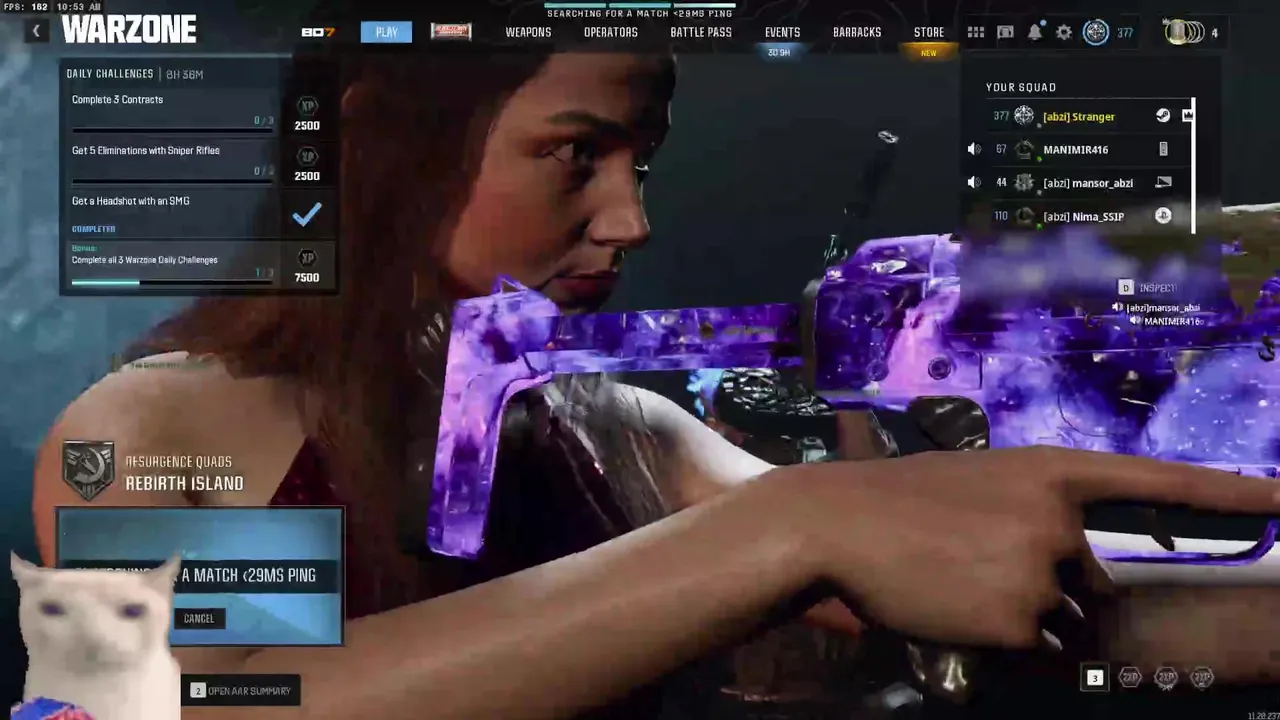Click the first double XP token
Screen dimensions: 1280x720
point(1130,678)
